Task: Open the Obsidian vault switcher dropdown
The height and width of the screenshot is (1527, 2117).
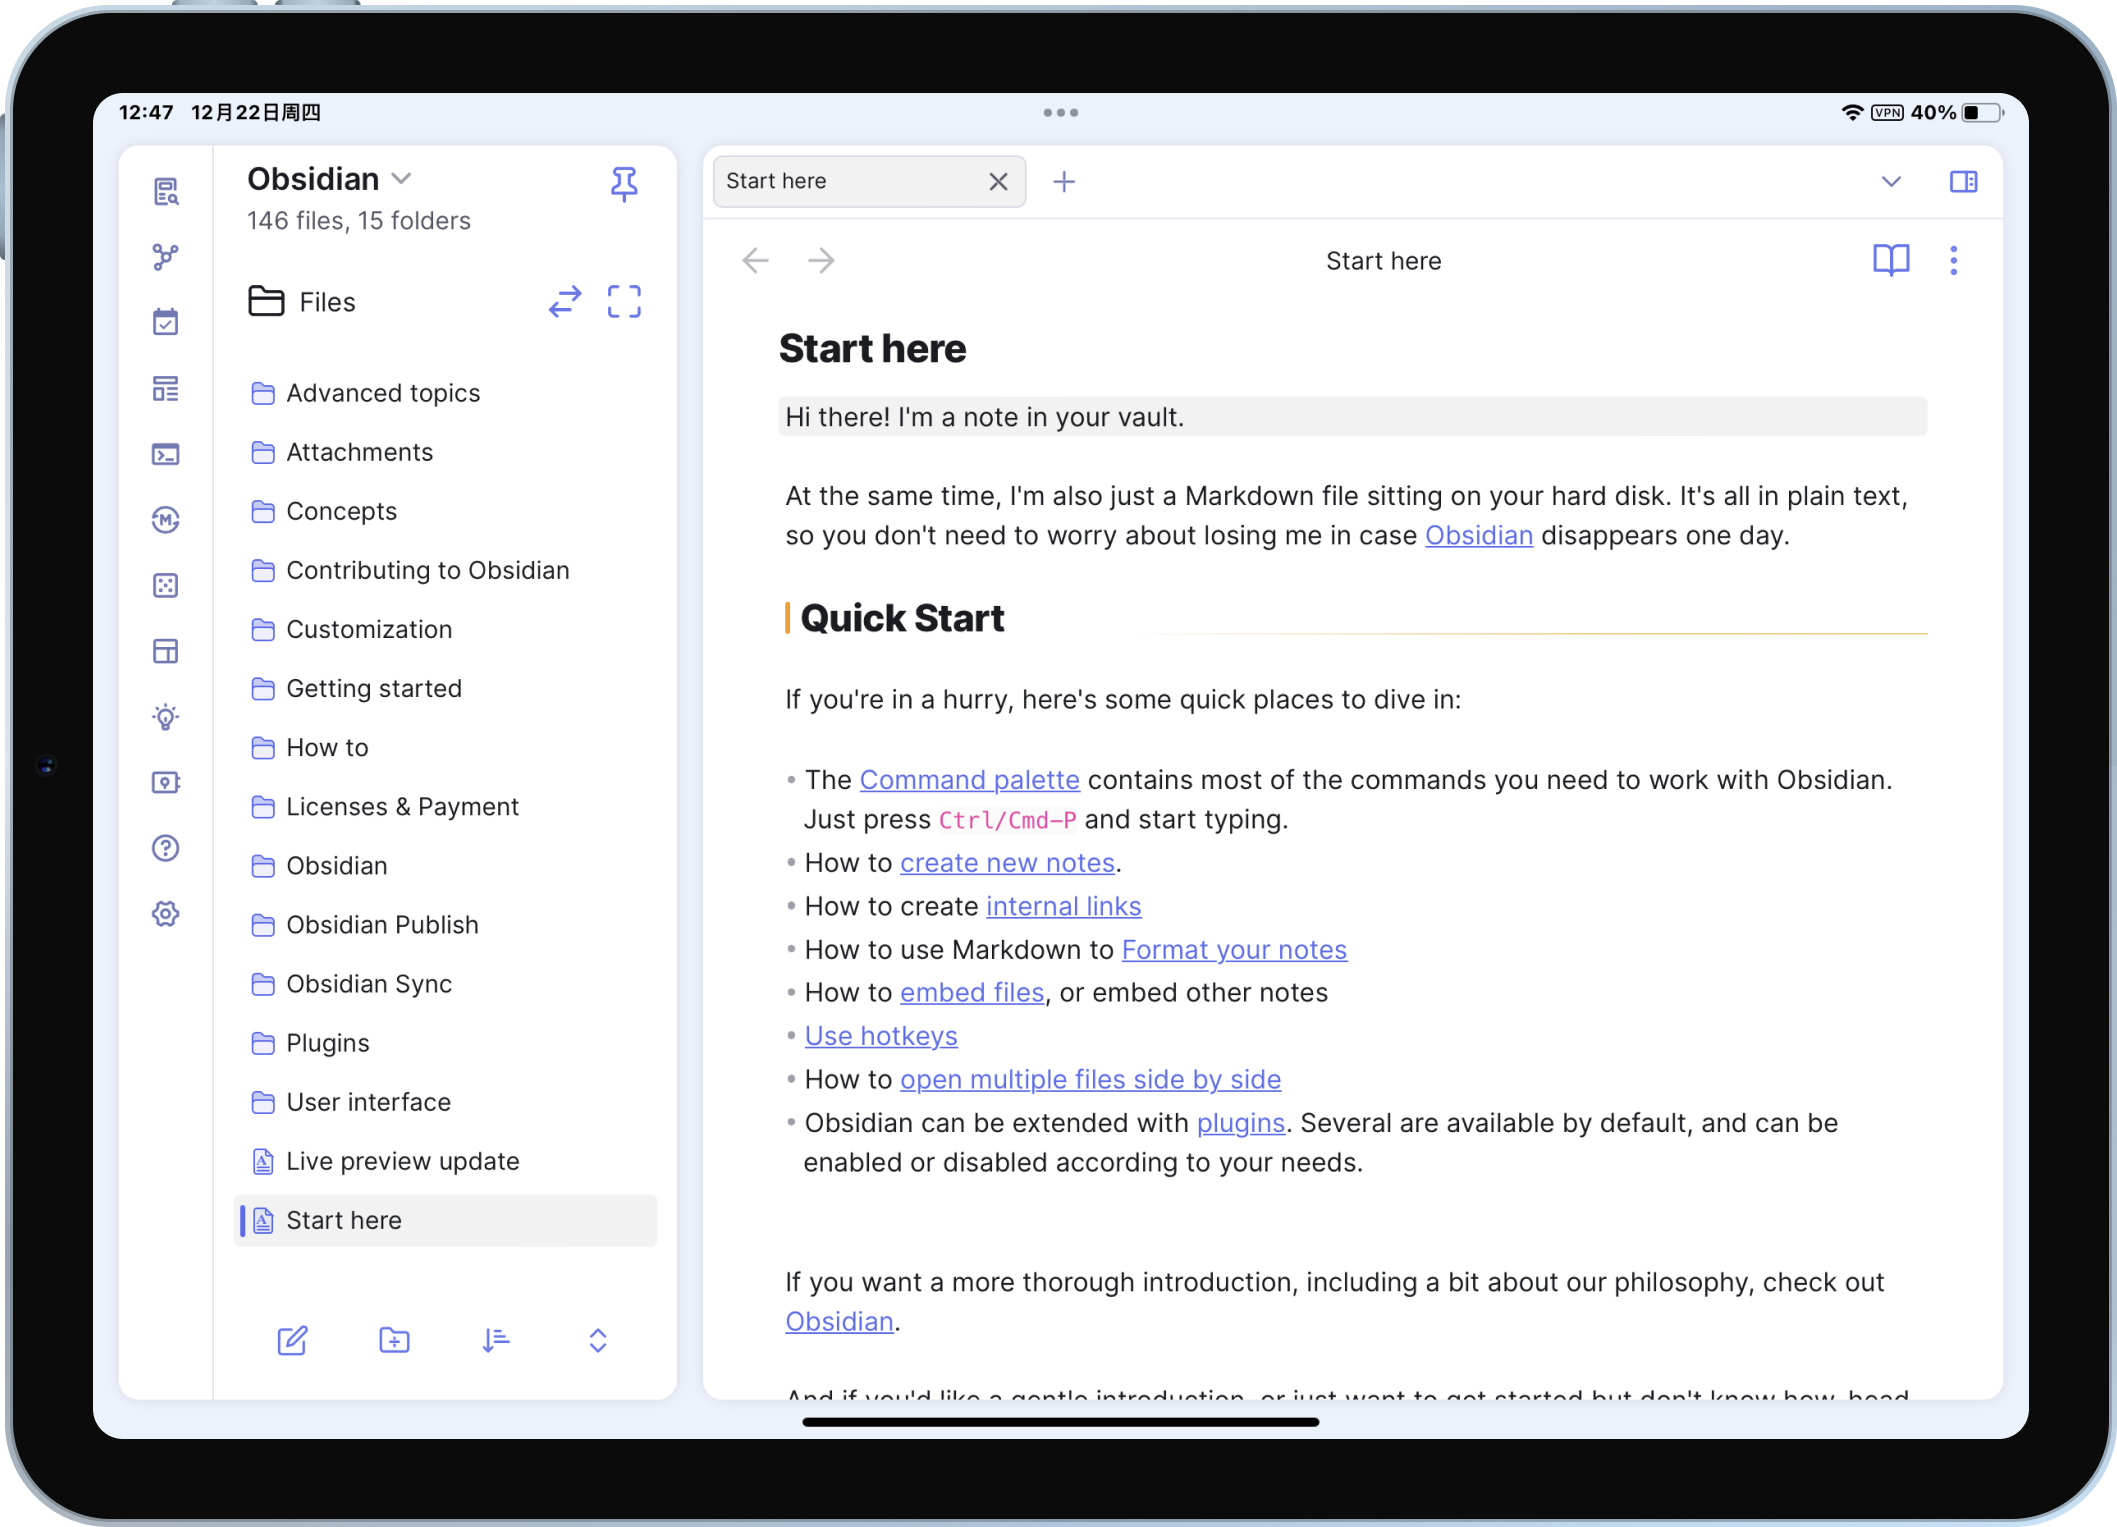Action: [402, 179]
